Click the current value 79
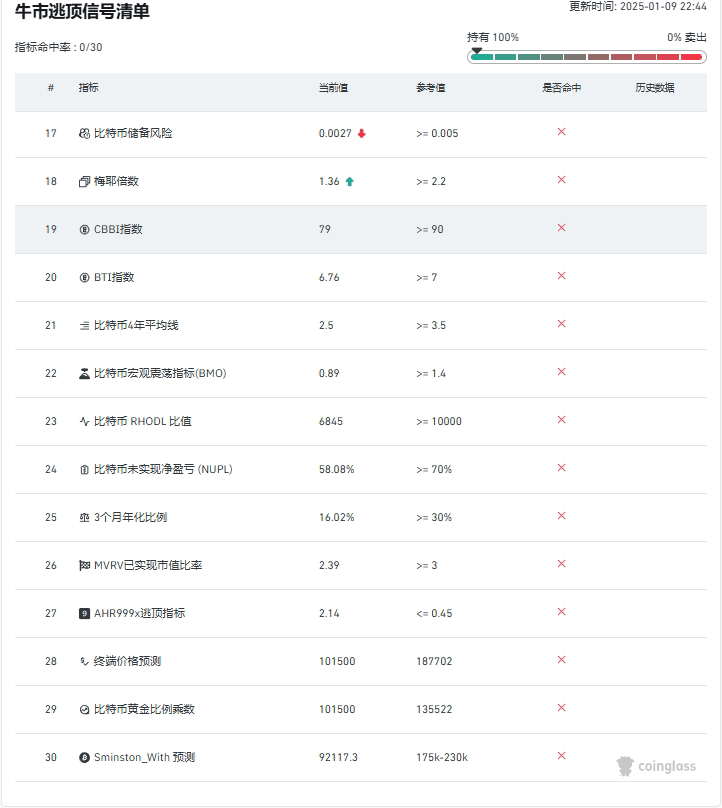This screenshot has height=808, width=722. (325, 229)
